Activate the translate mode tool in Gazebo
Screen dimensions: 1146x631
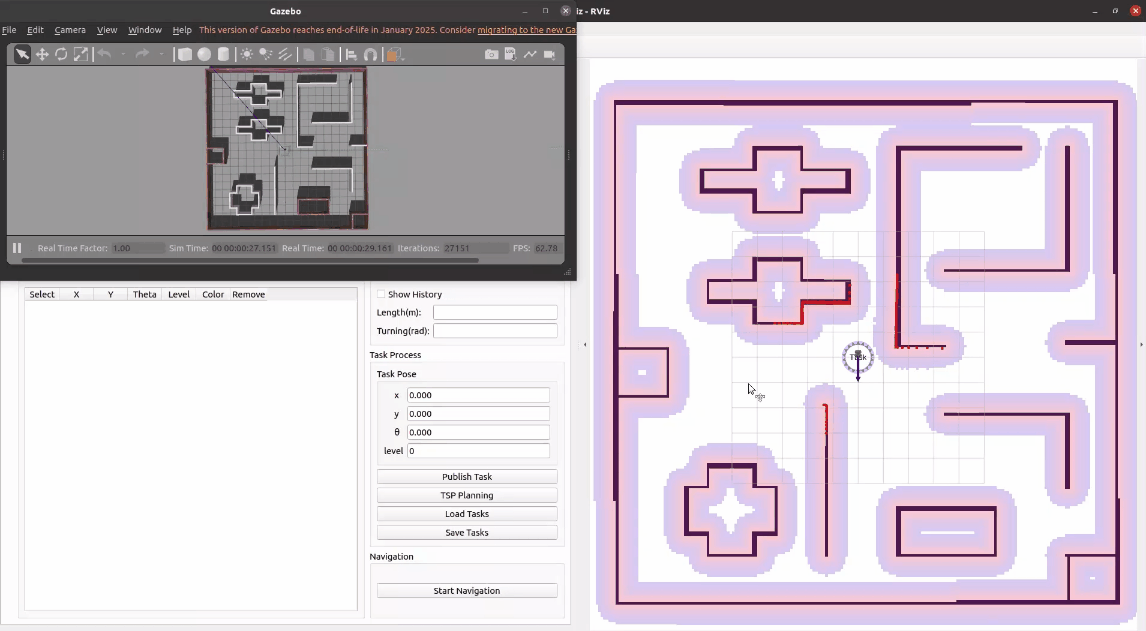coord(42,54)
